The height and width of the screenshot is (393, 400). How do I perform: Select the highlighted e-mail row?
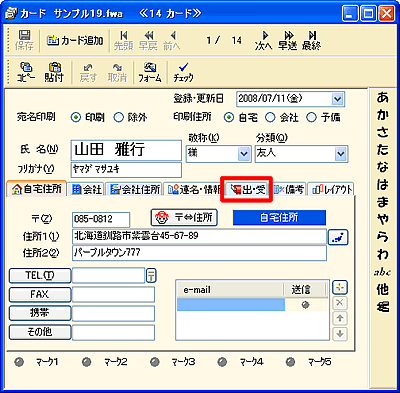pos(231,305)
